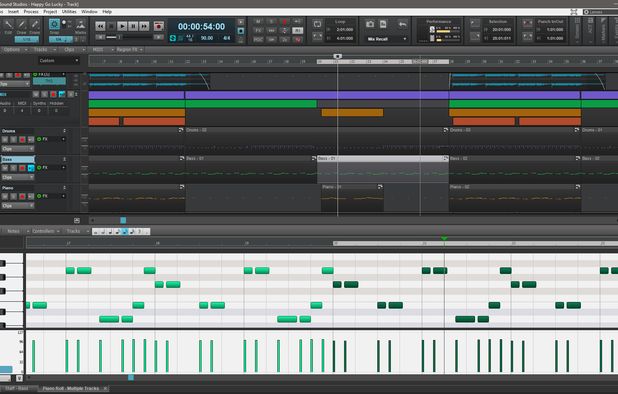Screen dimensions: 618x394
Task: Click the Rewind transport button
Action: click(100, 26)
